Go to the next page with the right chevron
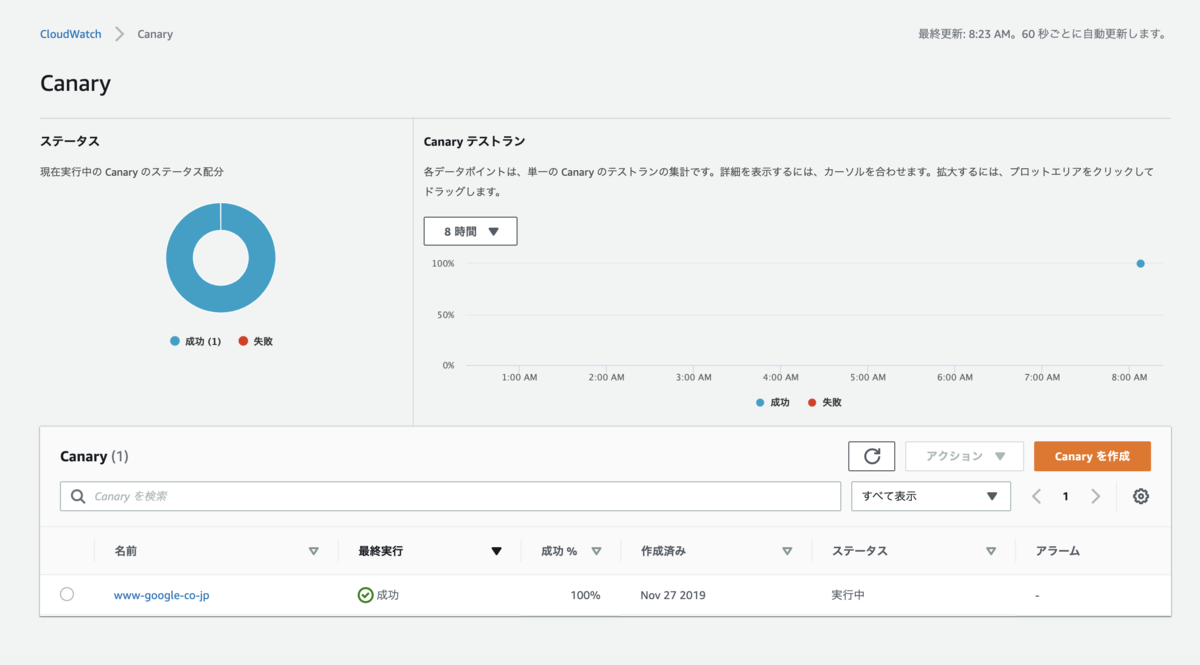1200x665 pixels. pyautogui.click(x=1096, y=495)
